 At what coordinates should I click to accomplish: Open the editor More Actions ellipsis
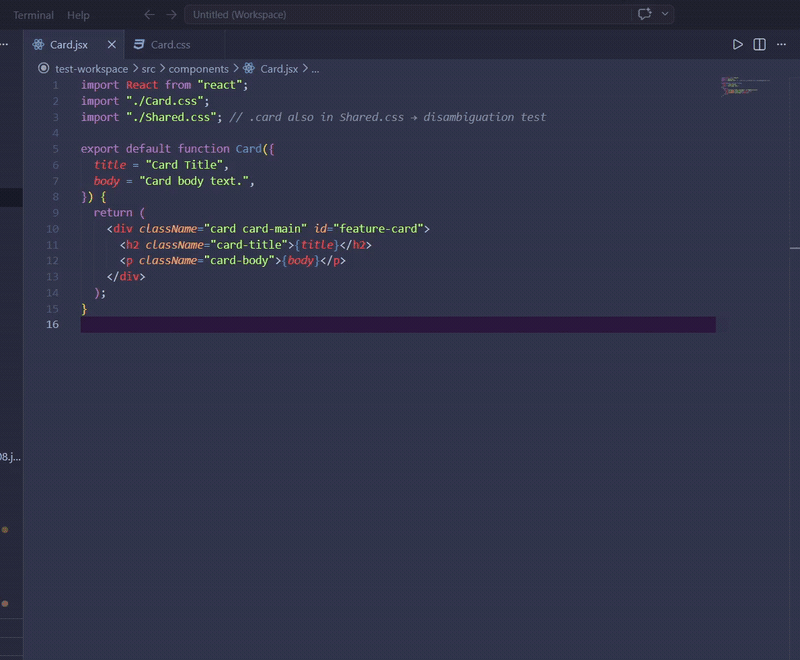[x=781, y=45]
